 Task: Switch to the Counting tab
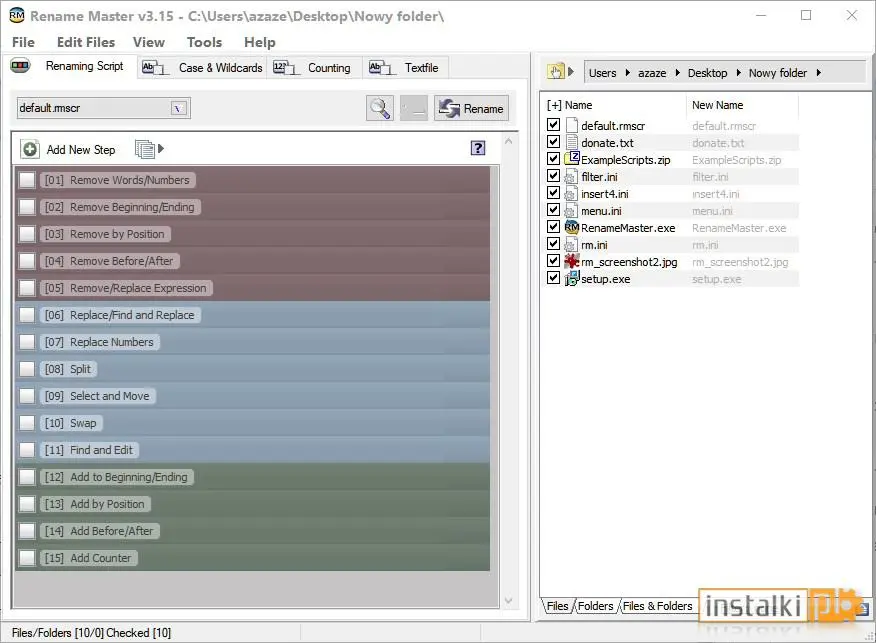[314, 68]
